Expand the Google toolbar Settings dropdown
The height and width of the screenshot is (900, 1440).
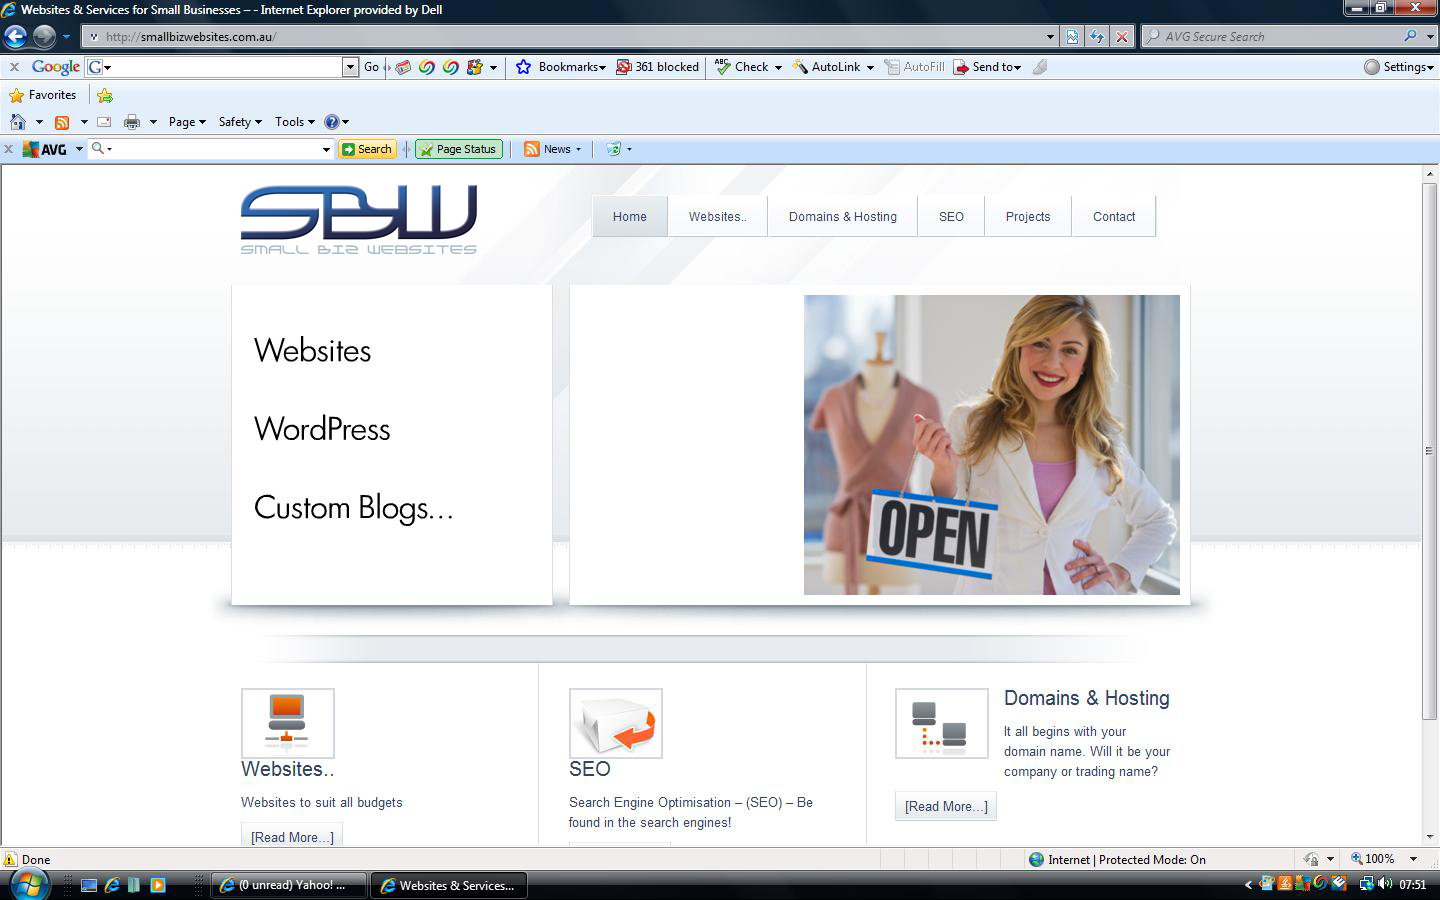[1400, 67]
